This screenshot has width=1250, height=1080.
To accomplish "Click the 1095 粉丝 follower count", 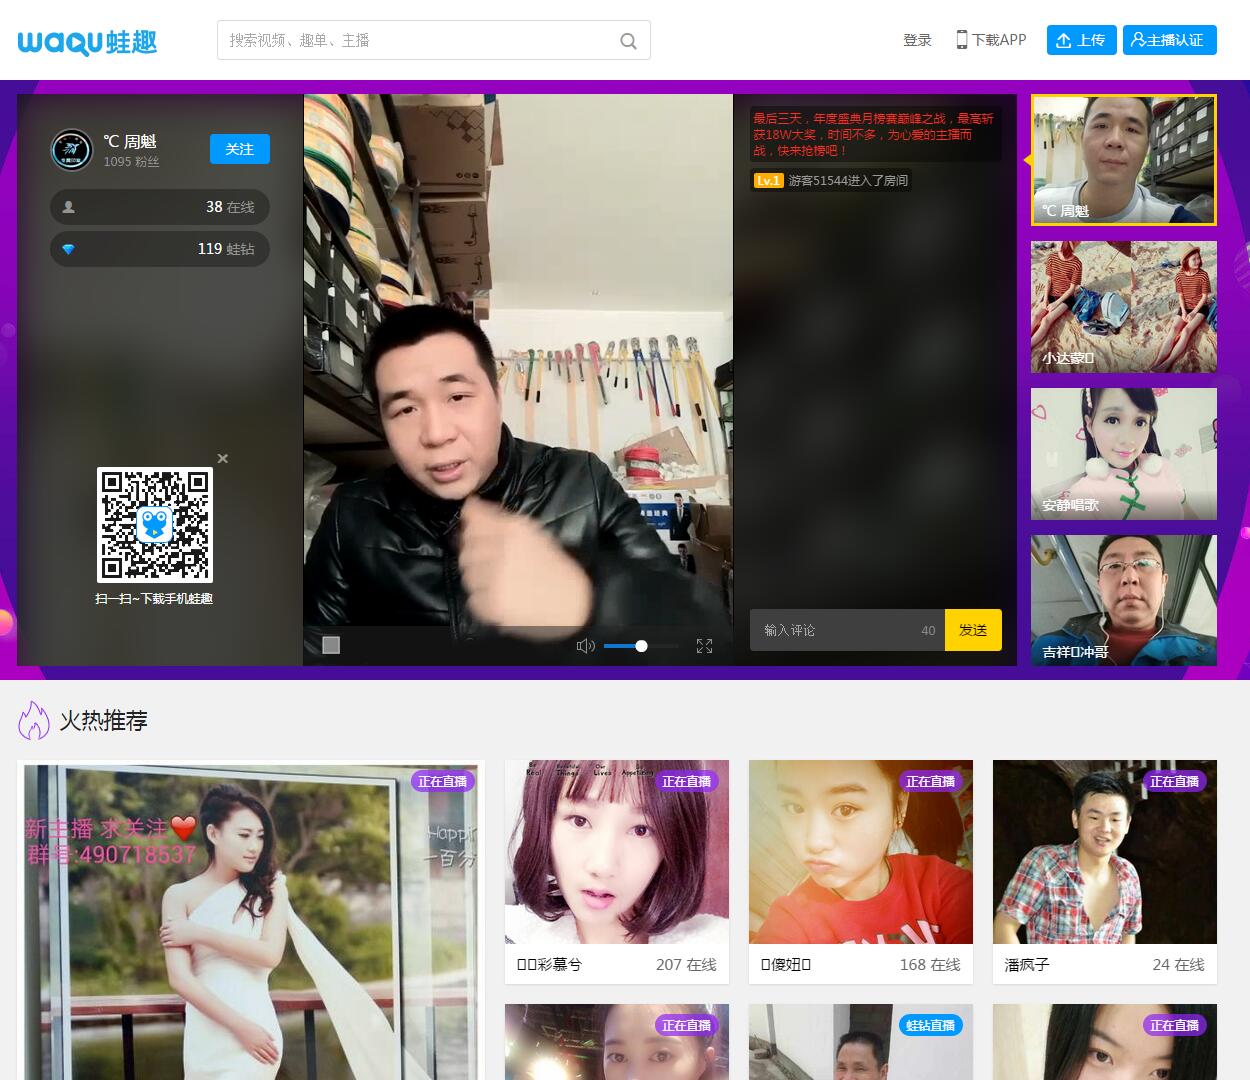I will pyautogui.click(x=131, y=161).
